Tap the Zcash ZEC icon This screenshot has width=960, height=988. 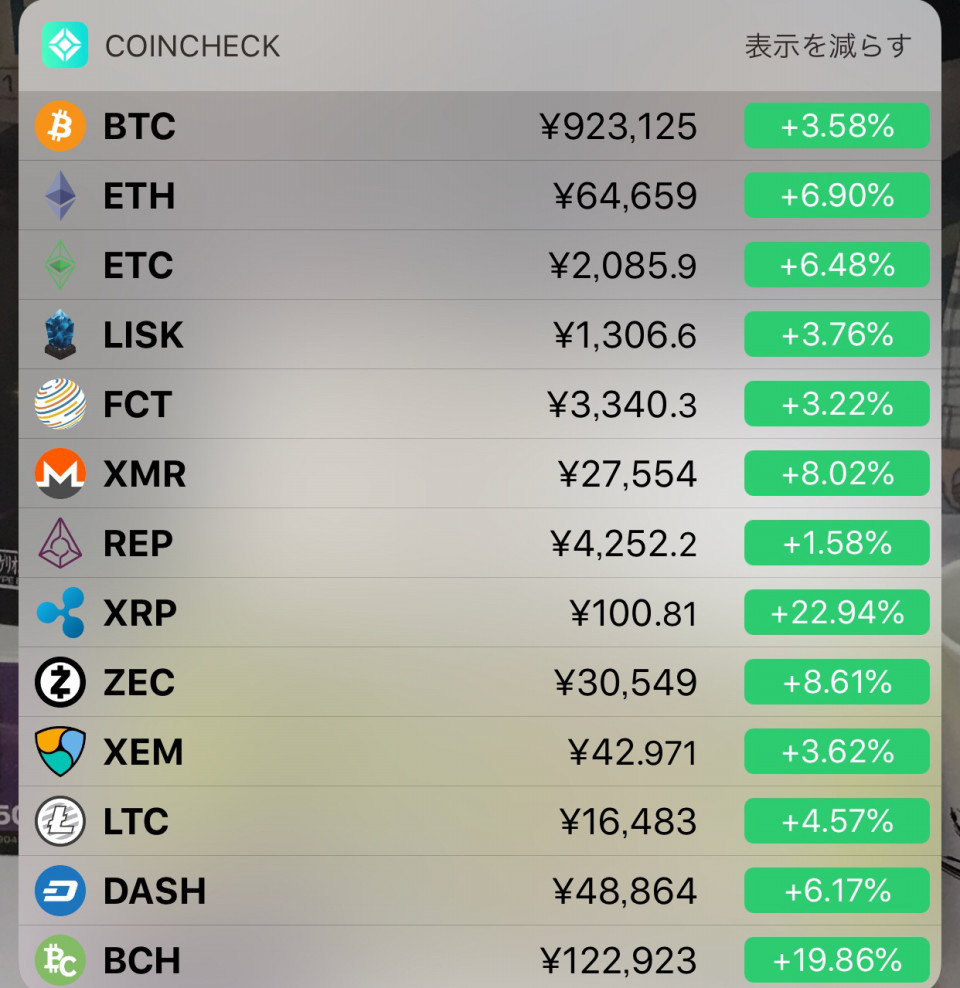[x=60, y=682]
